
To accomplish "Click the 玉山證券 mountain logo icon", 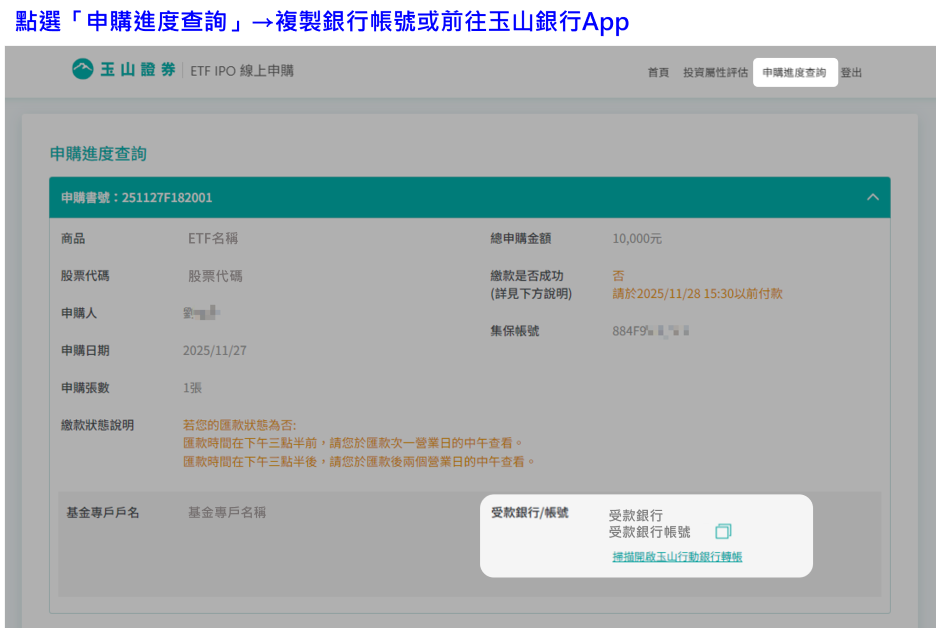I will [x=82, y=70].
